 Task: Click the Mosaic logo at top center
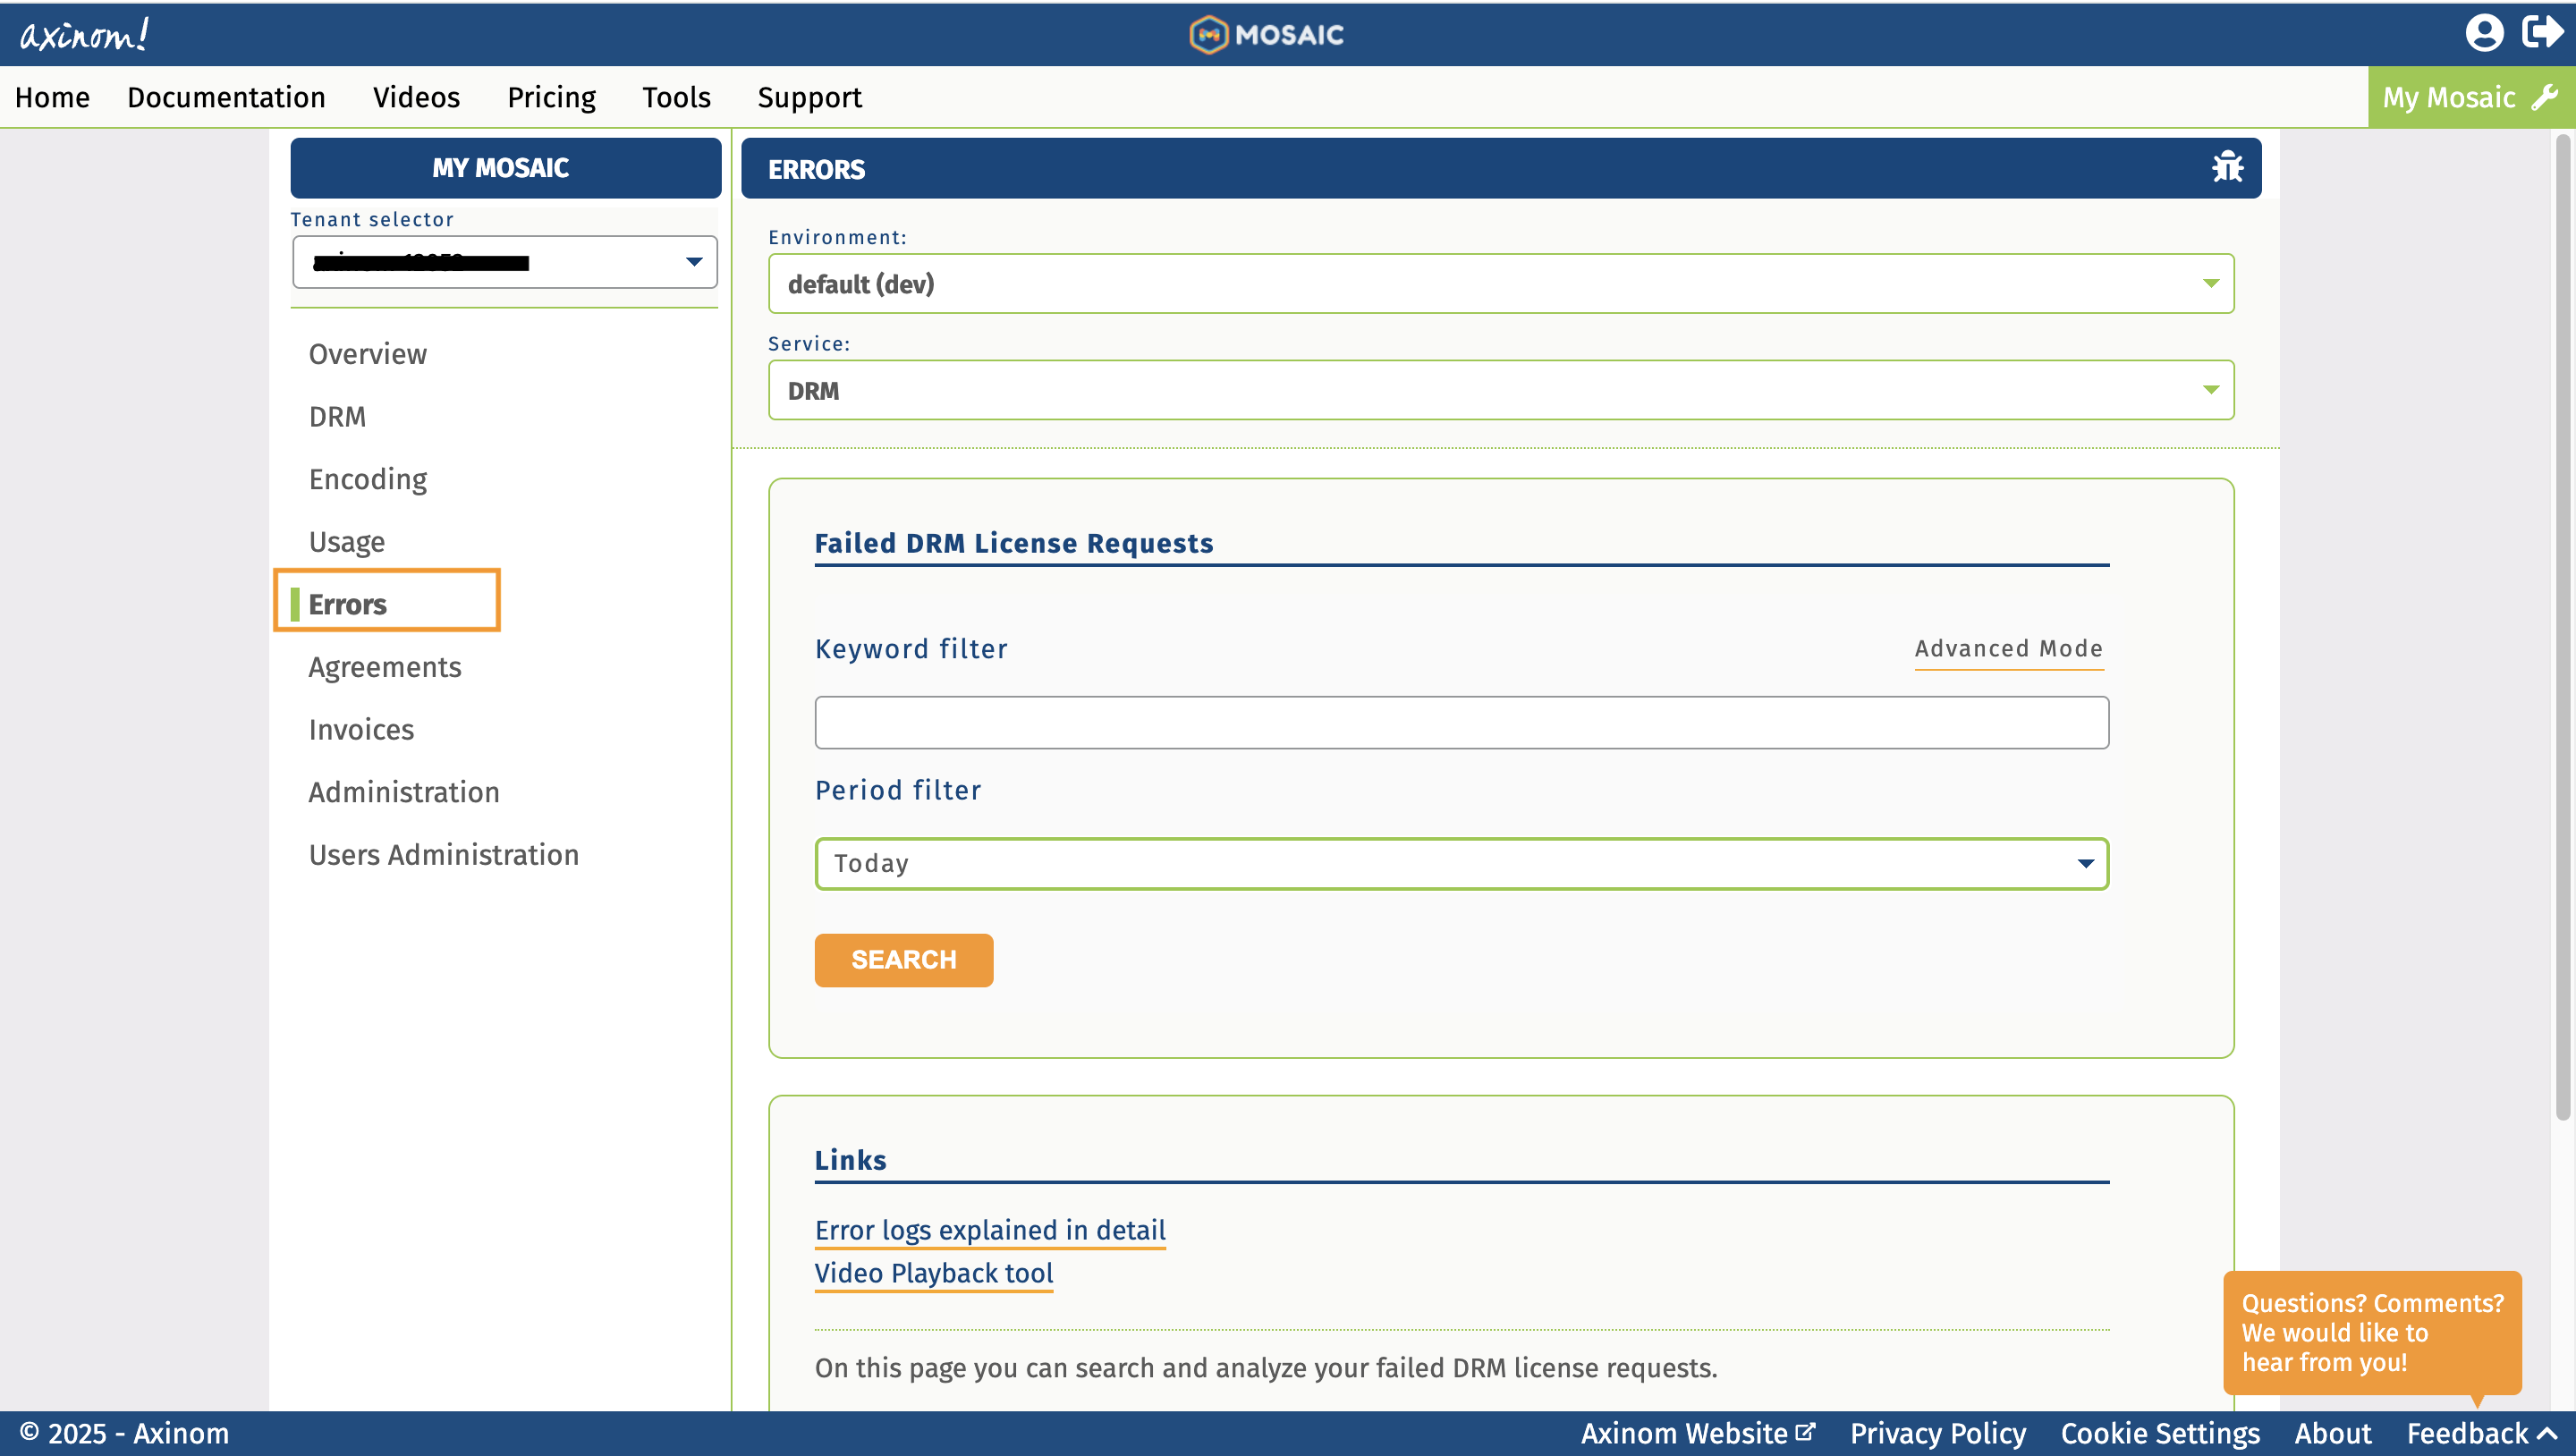tap(1266, 35)
